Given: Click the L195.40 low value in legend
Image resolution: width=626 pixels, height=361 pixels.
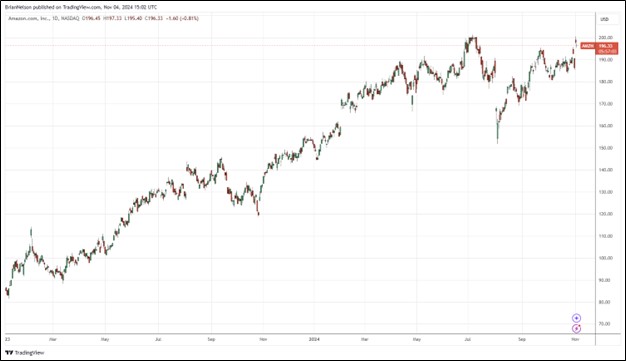Looking at the screenshot, I should click(133, 18).
